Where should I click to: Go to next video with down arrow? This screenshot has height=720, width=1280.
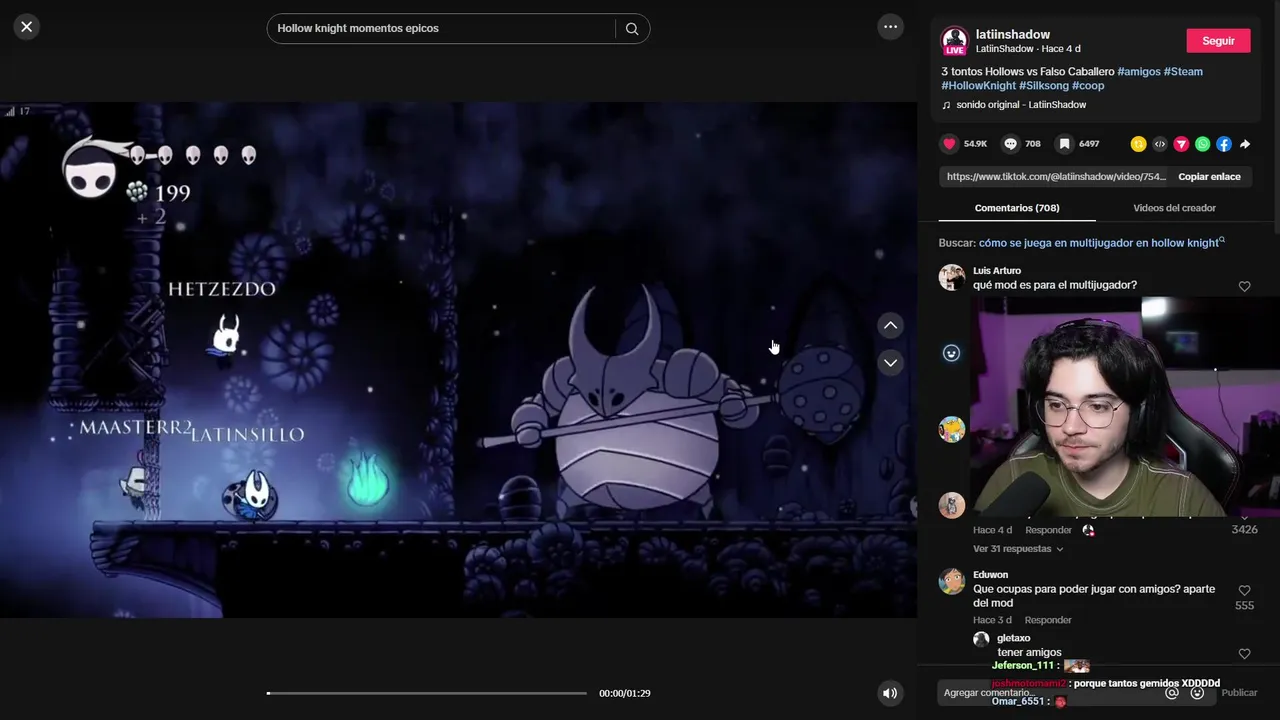click(890, 362)
